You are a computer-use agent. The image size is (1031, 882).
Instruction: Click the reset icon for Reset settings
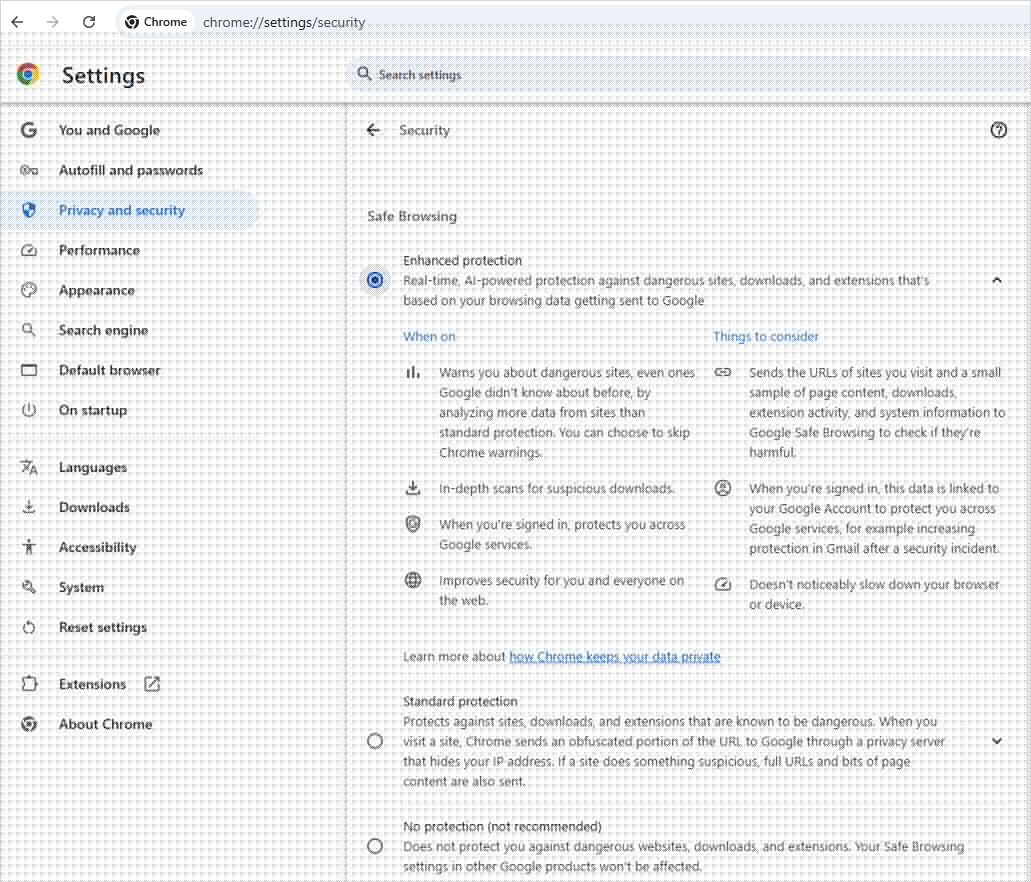tap(29, 627)
